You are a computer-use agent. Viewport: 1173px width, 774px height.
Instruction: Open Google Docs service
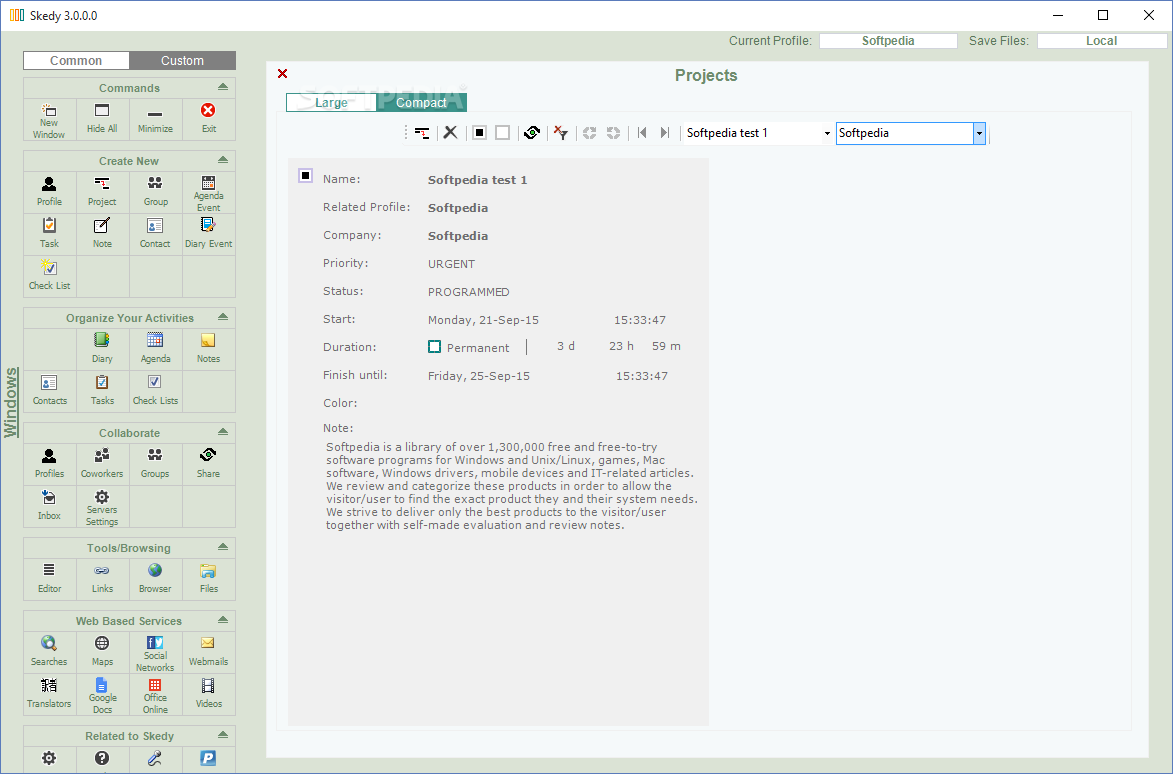pyautogui.click(x=102, y=695)
